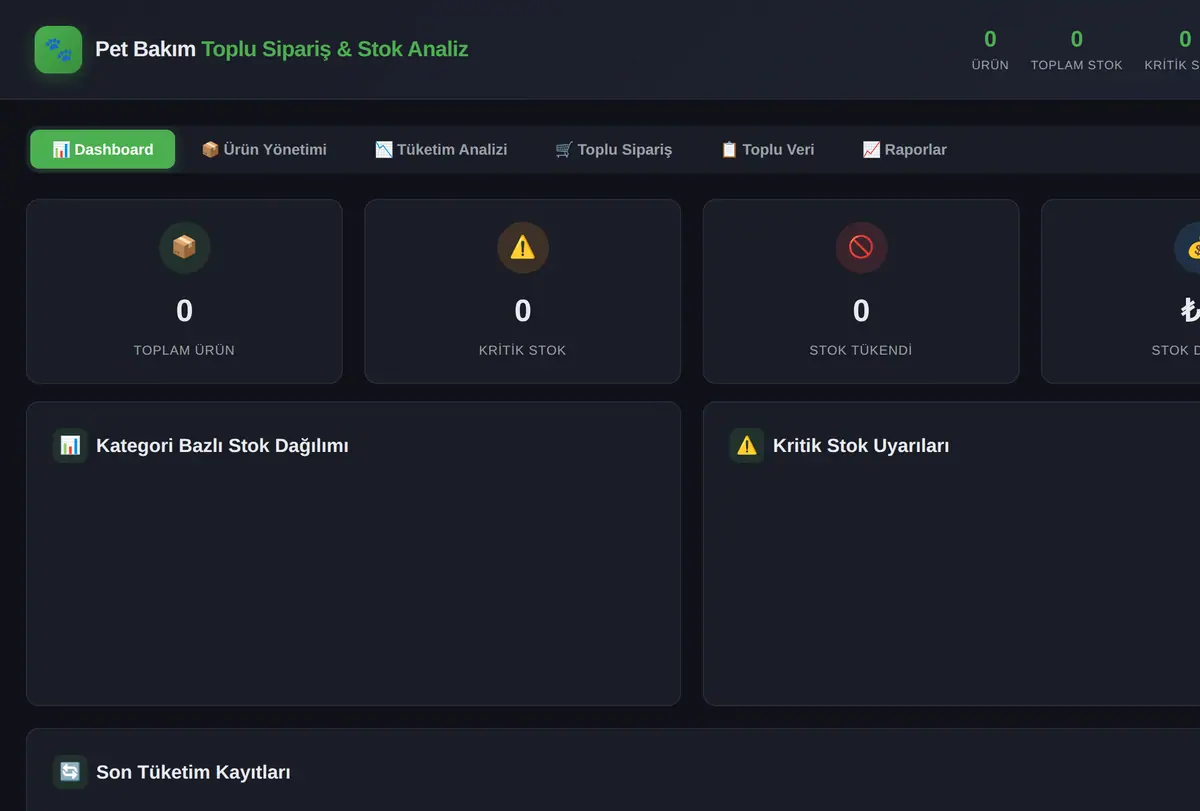Click the warning icon above Kritik Stok

(x=523, y=247)
